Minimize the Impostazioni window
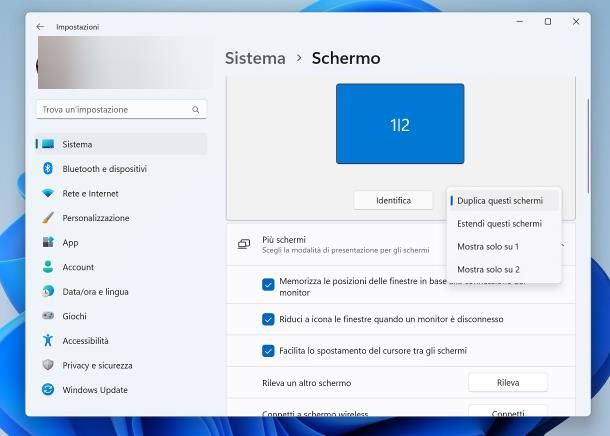This screenshot has width=610, height=436. (x=519, y=22)
